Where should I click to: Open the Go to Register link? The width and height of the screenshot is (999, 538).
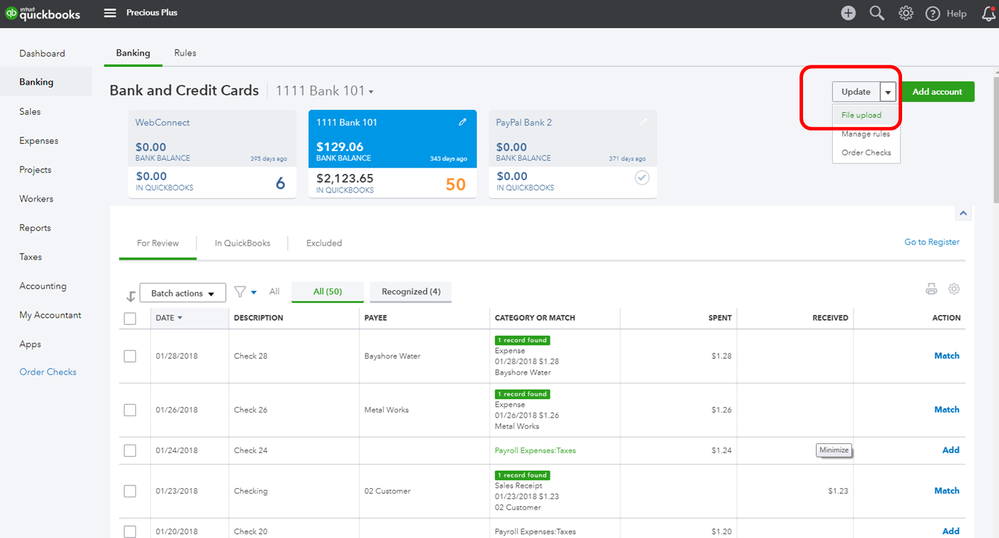tap(931, 242)
